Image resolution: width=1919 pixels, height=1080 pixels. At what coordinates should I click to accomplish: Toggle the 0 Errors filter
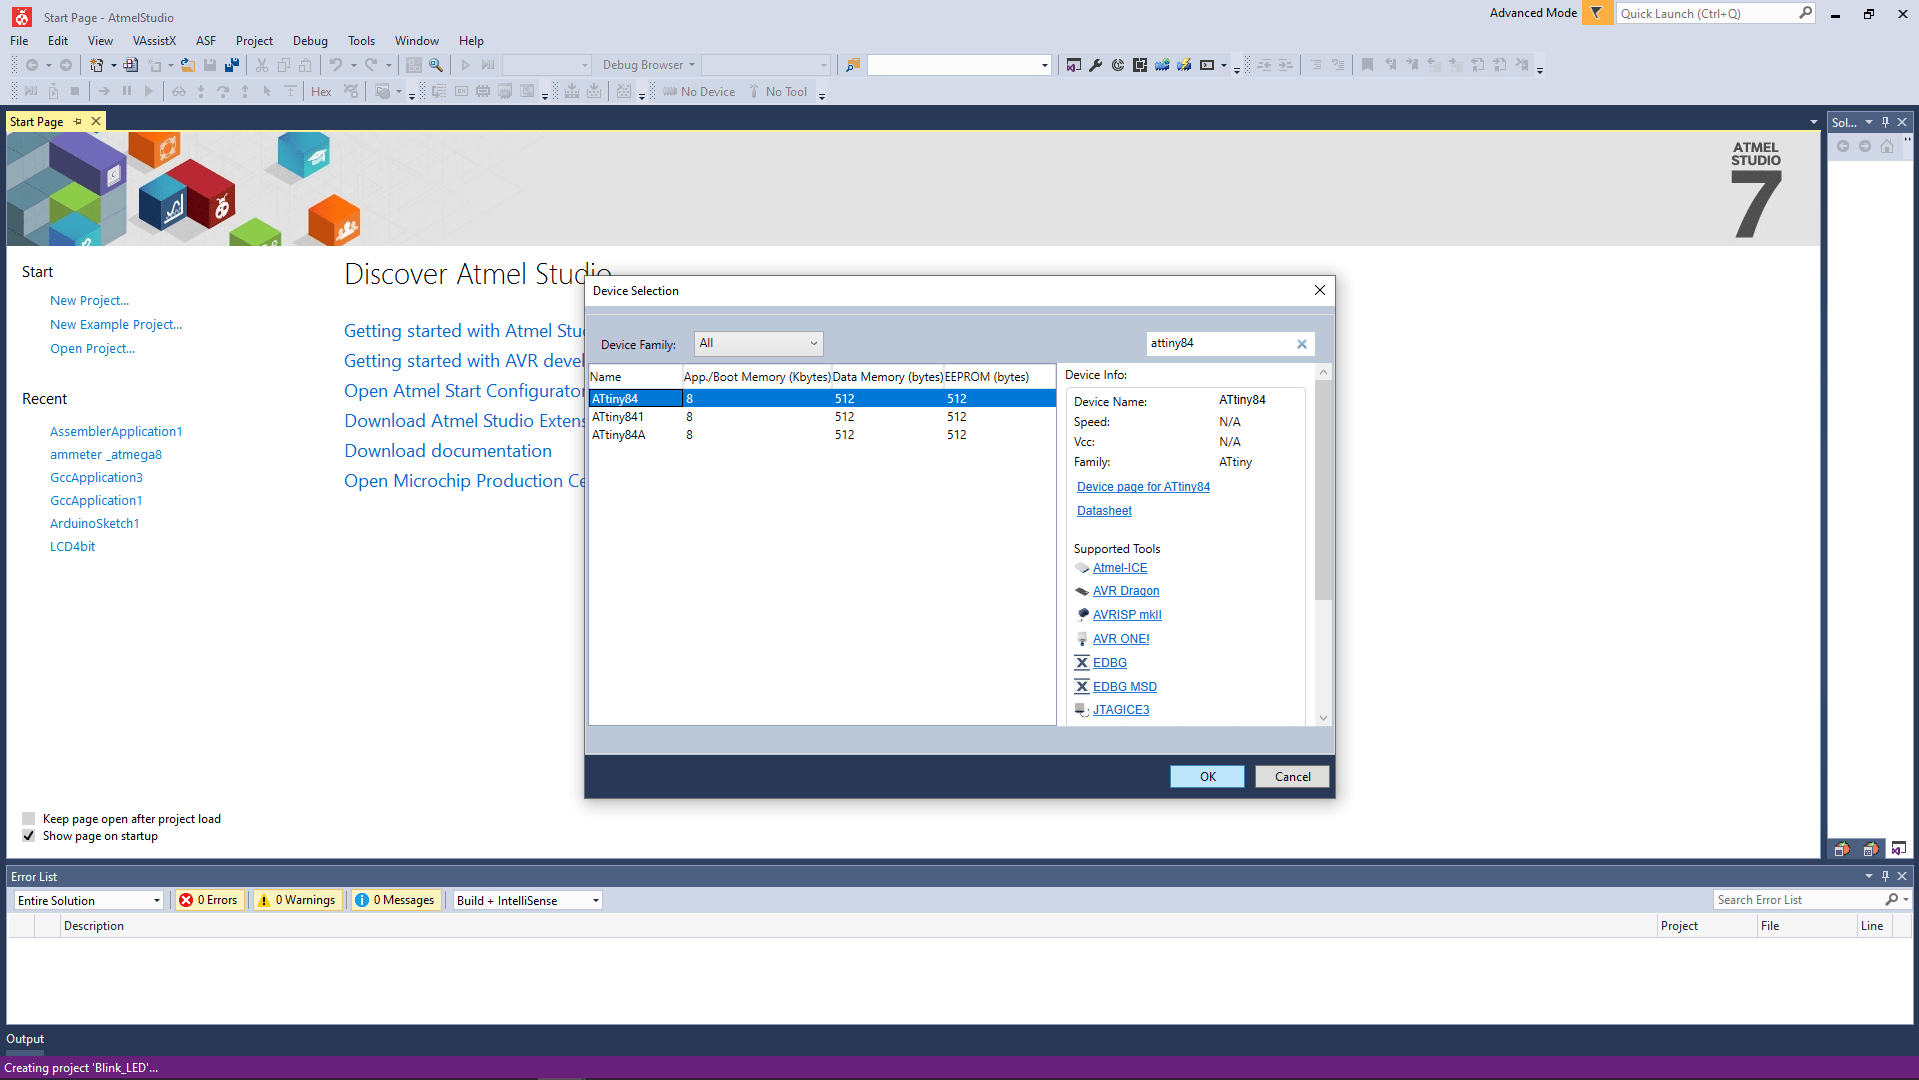point(208,900)
